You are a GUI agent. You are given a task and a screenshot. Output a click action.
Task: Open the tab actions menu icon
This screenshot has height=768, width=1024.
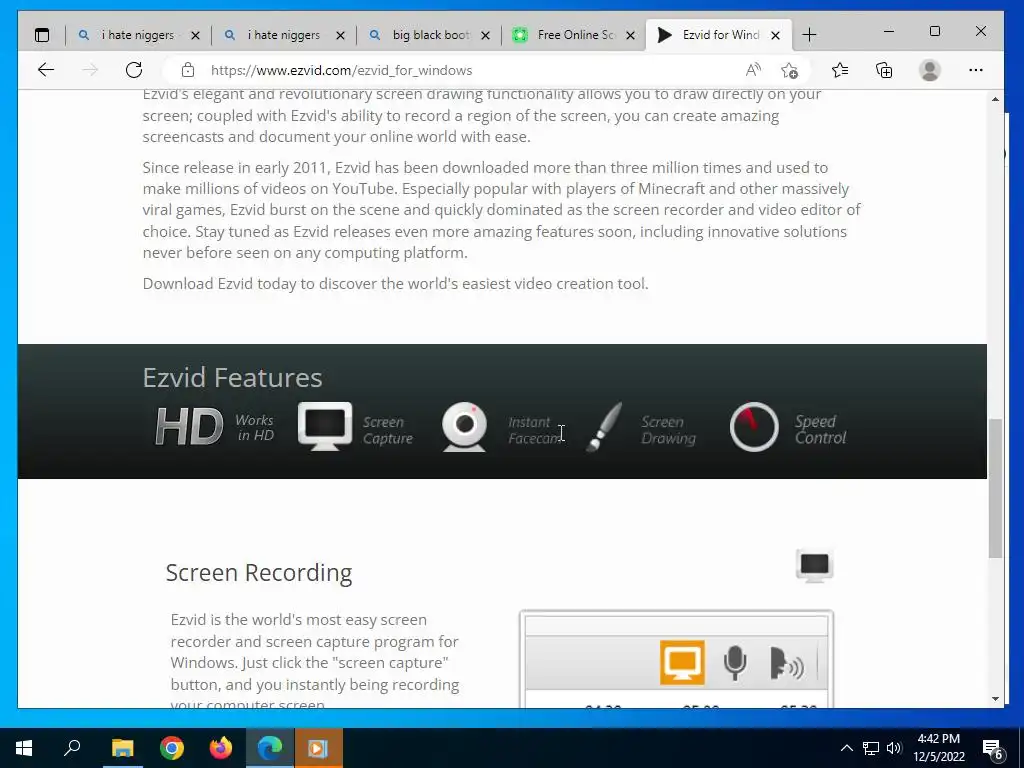coord(42,35)
